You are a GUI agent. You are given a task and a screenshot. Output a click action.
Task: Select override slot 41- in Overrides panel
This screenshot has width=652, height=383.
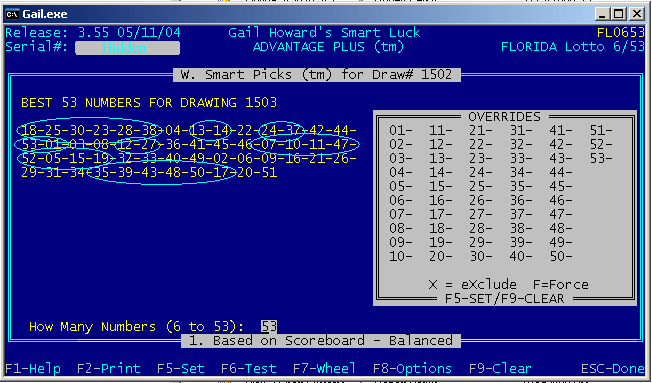pos(561,131)
